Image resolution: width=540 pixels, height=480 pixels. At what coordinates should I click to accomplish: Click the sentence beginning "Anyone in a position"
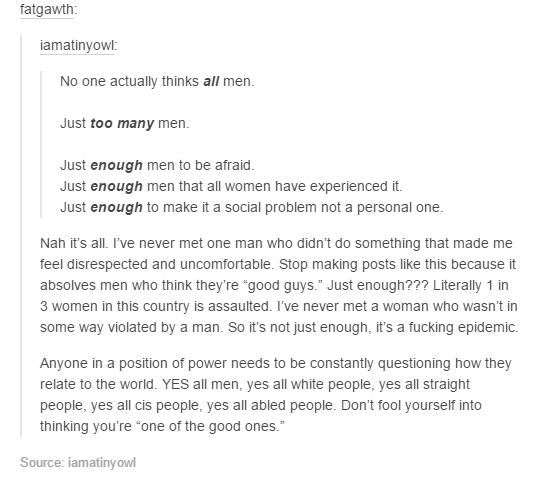tap(276, 374)
